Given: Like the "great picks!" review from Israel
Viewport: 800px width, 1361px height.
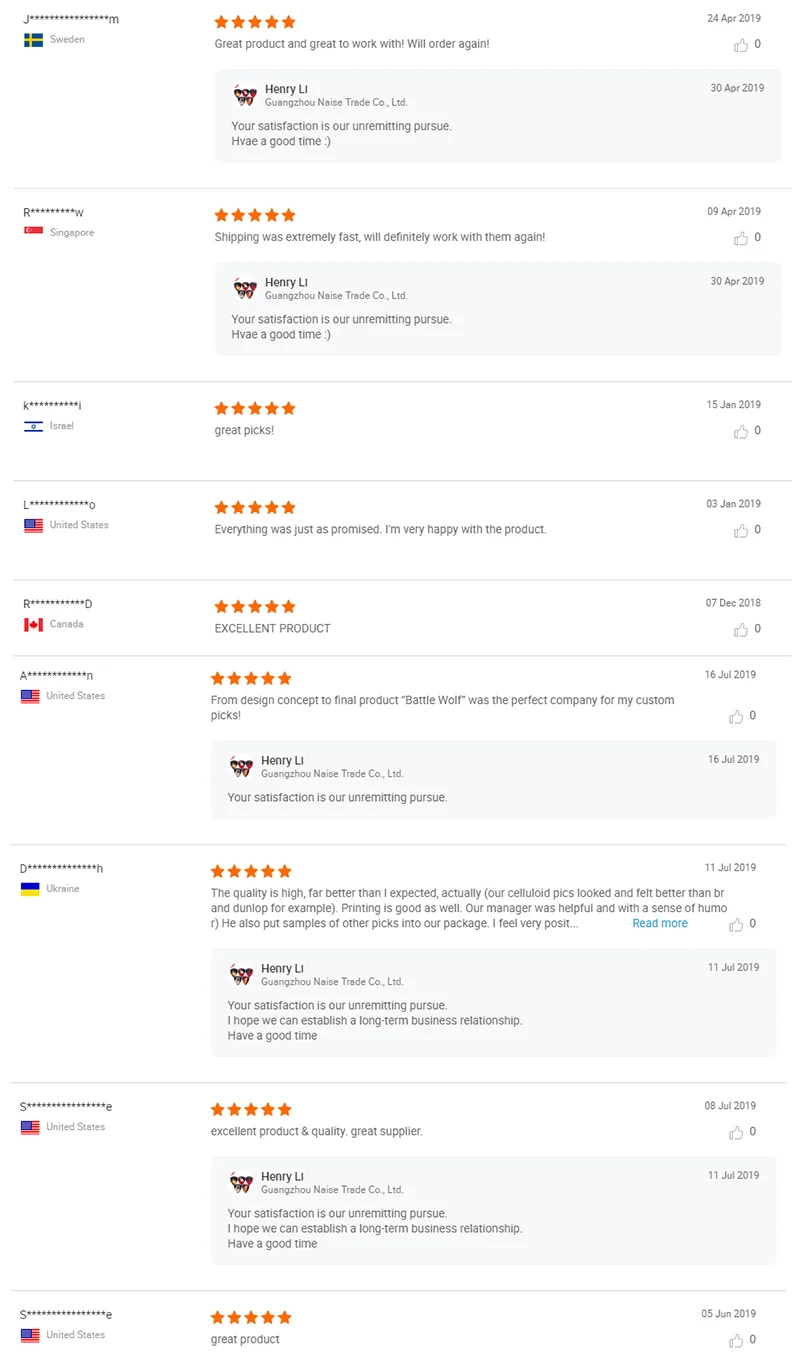Looking at the screenshot, I should (x=741, y=431).
